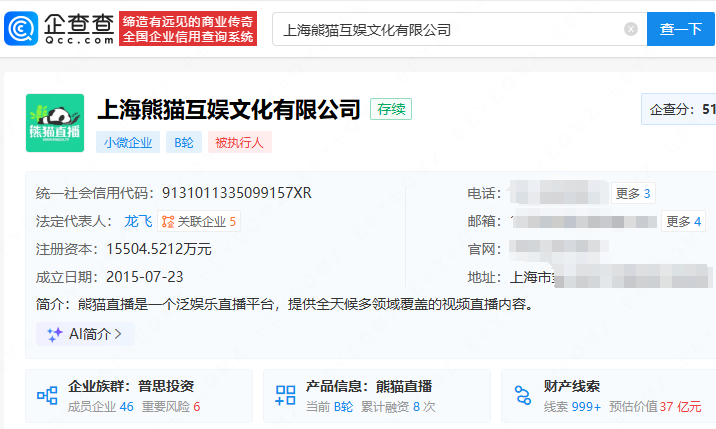Click the 产品信息 grid icon
The height and width of the screenshot is (429, 716).
click(285, 395)
